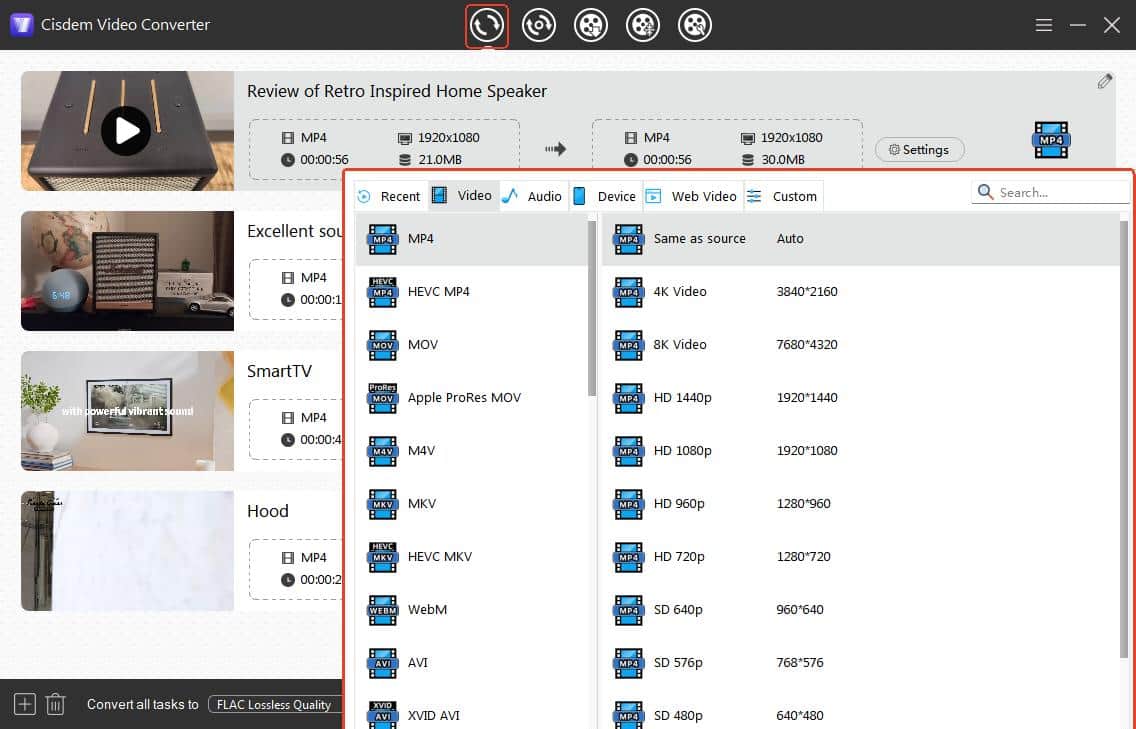The image size is (1136, 729).
Task: Select AVI format
Action: tap(472, 662)
